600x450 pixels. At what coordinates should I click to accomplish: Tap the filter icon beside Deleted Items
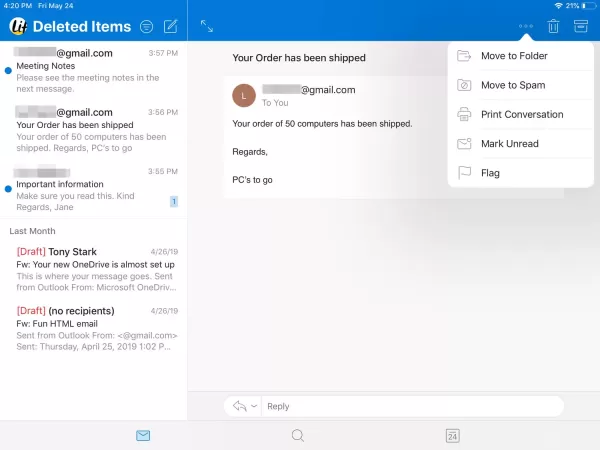[147, 26]
